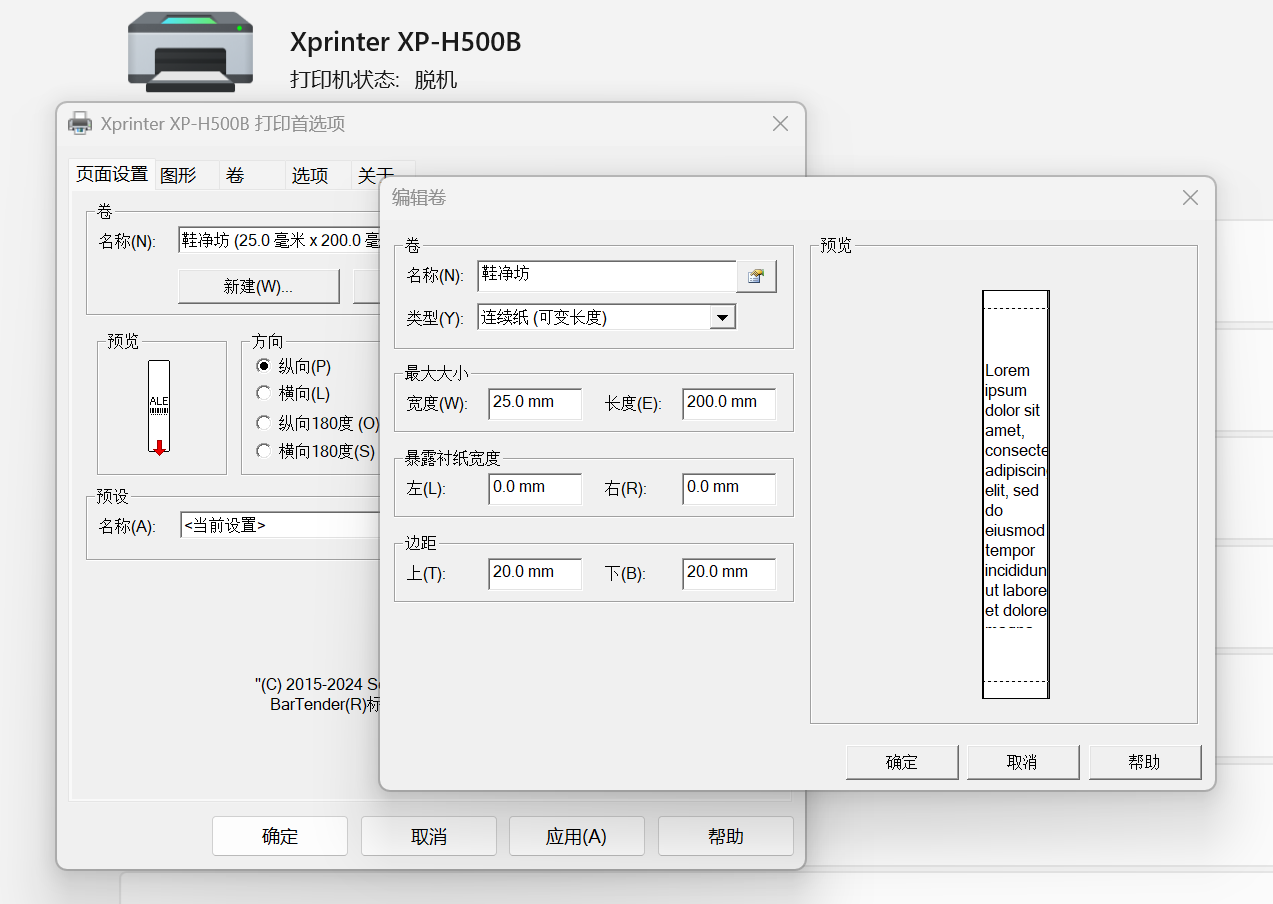The height and width of the screenshot is (904, 1273).
Task: Open the 卷 名称 dropdown in page setup
Action: [x=280, y=240]
